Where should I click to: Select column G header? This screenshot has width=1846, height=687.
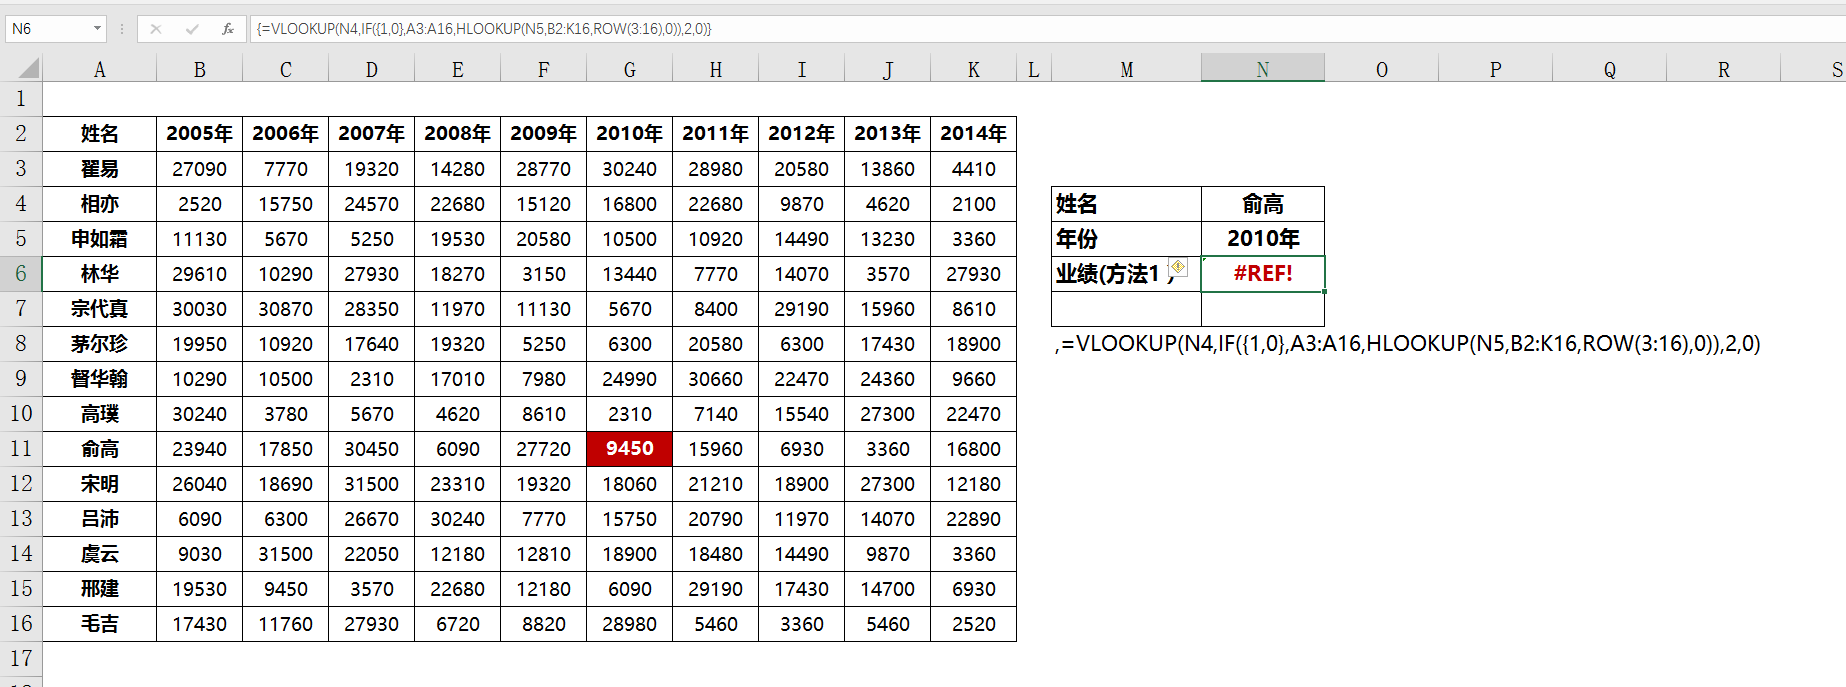(x=629, y=69)
